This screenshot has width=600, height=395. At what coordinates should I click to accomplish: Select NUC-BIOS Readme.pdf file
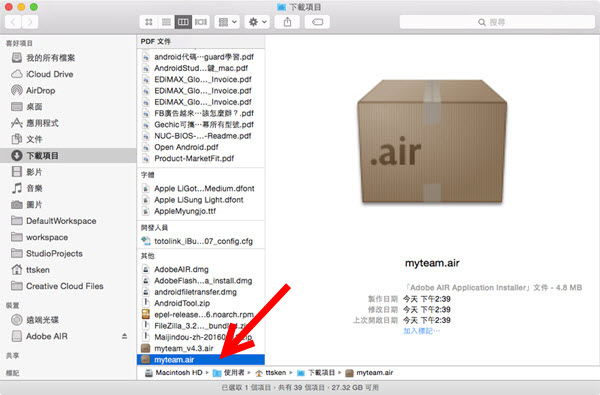(201, 136)
